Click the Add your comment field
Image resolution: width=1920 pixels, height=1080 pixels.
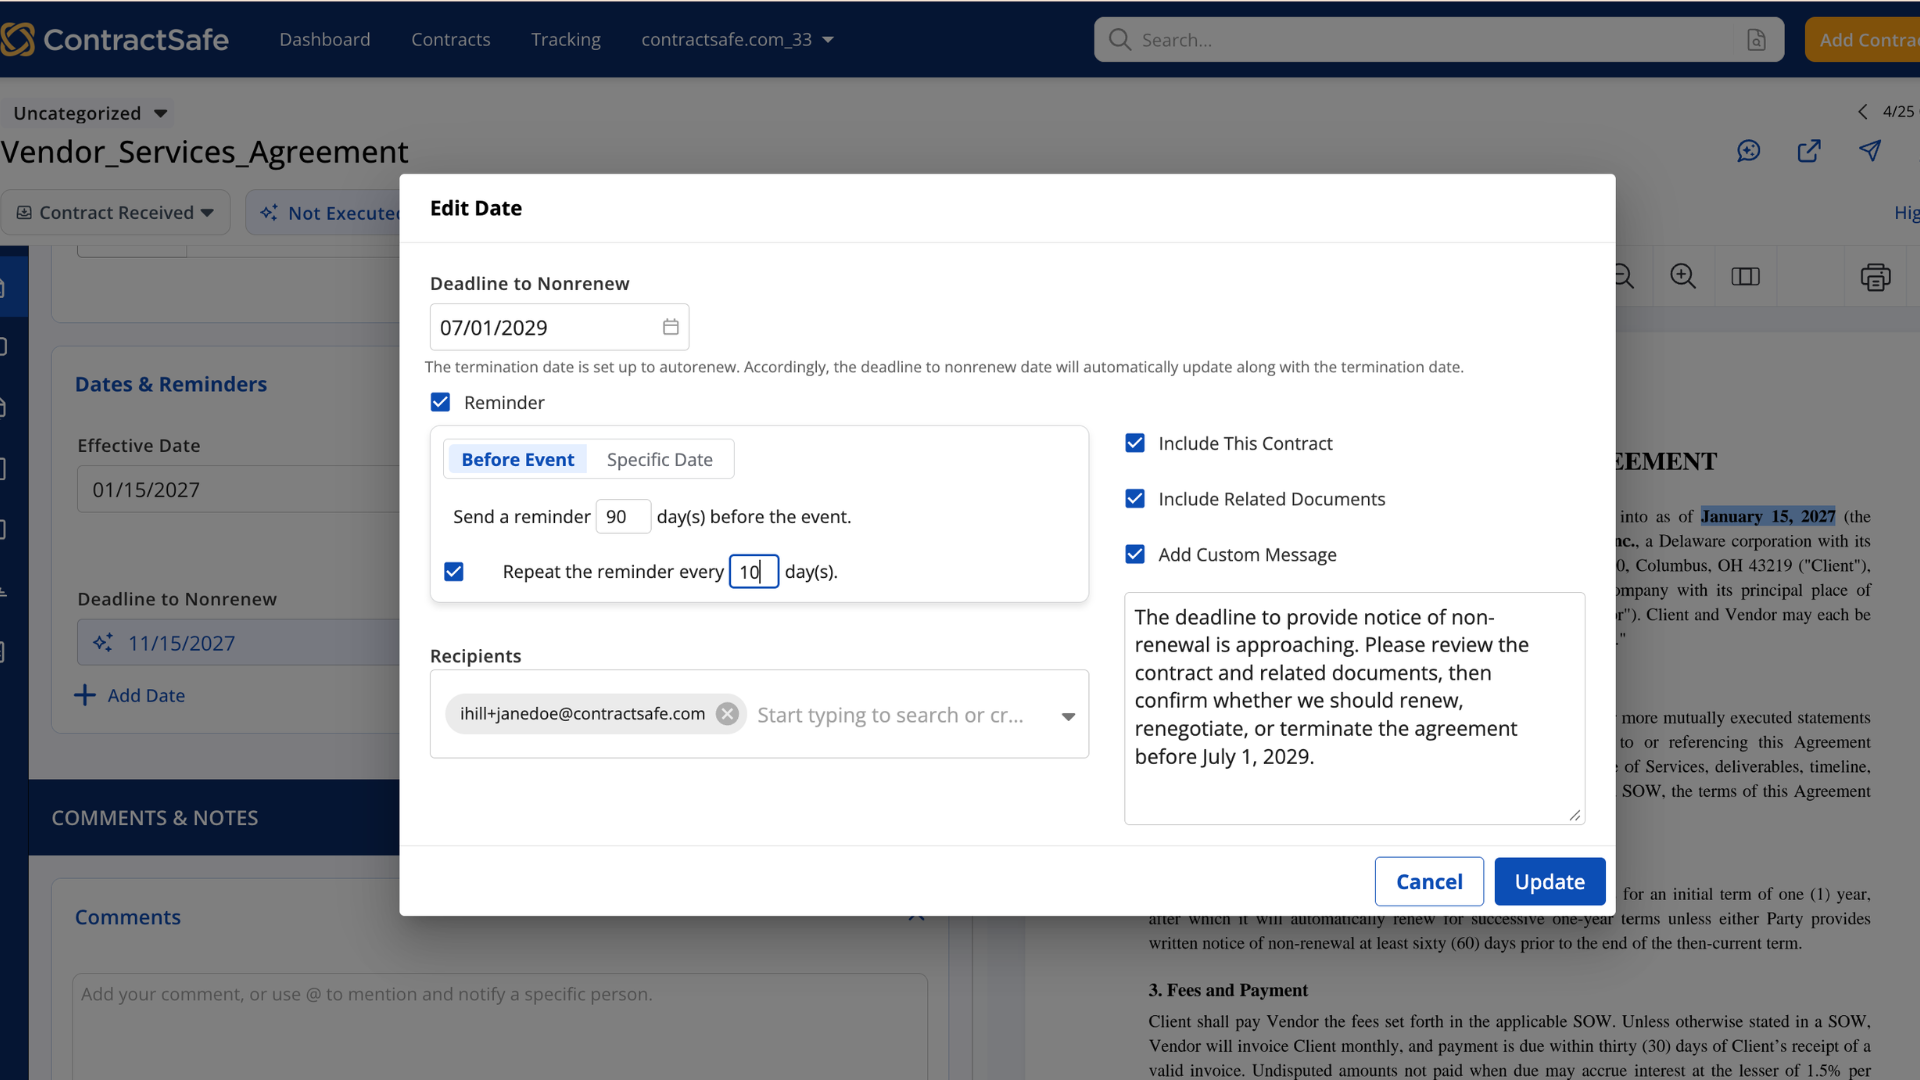tap(500, 1026)
